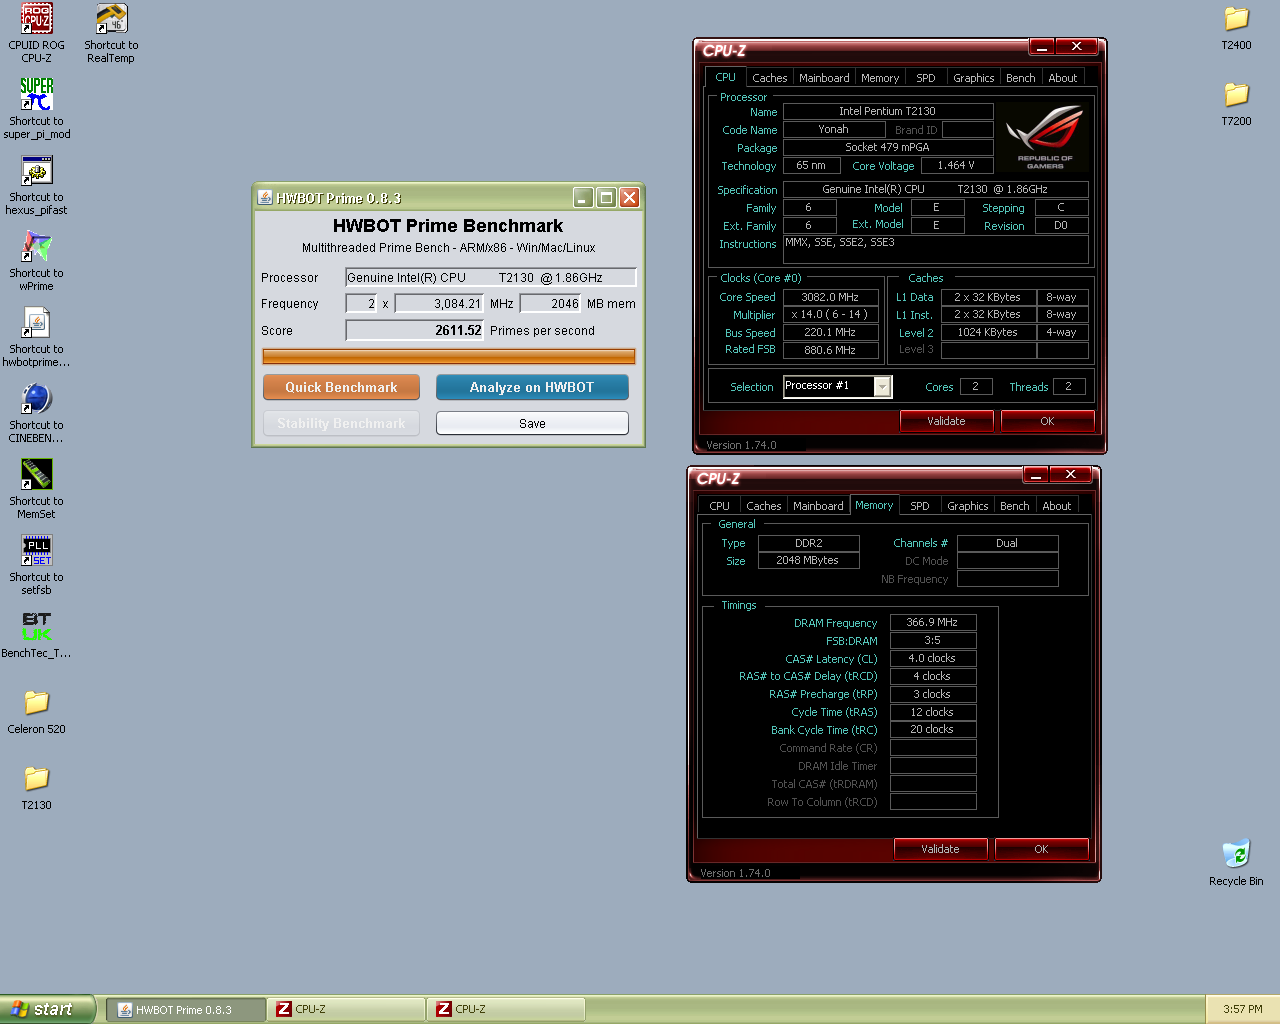
Task: Click the DRAM Frequency 366.9 MHz value
Action: click(x=933, y=622)
